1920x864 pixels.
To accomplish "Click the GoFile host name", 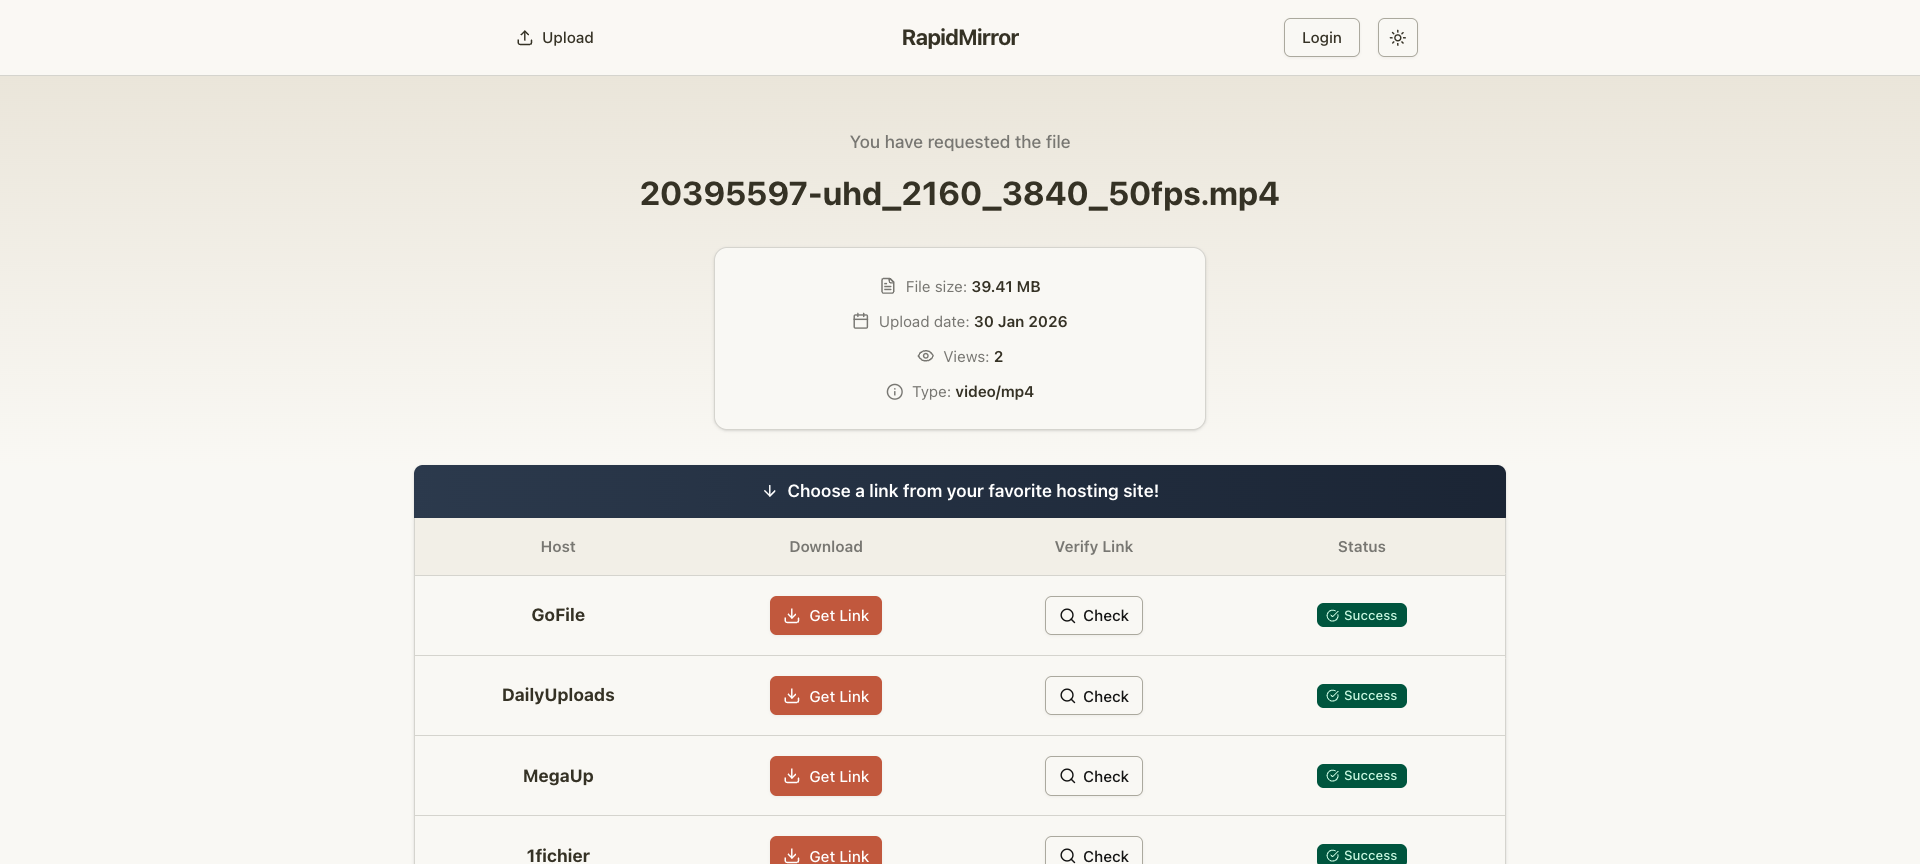I will 558,615.
